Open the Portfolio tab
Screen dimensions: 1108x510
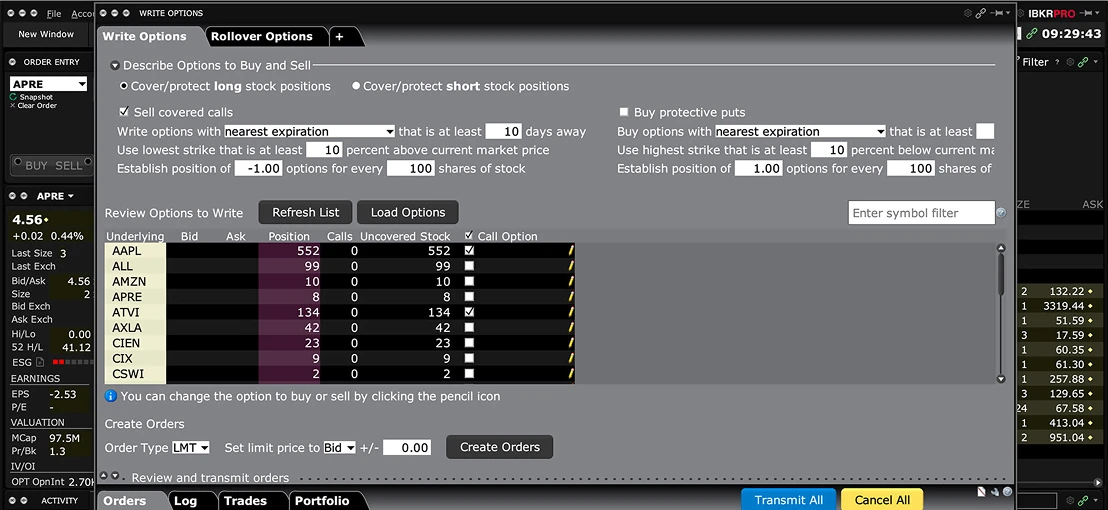click(x=322, y=501)
